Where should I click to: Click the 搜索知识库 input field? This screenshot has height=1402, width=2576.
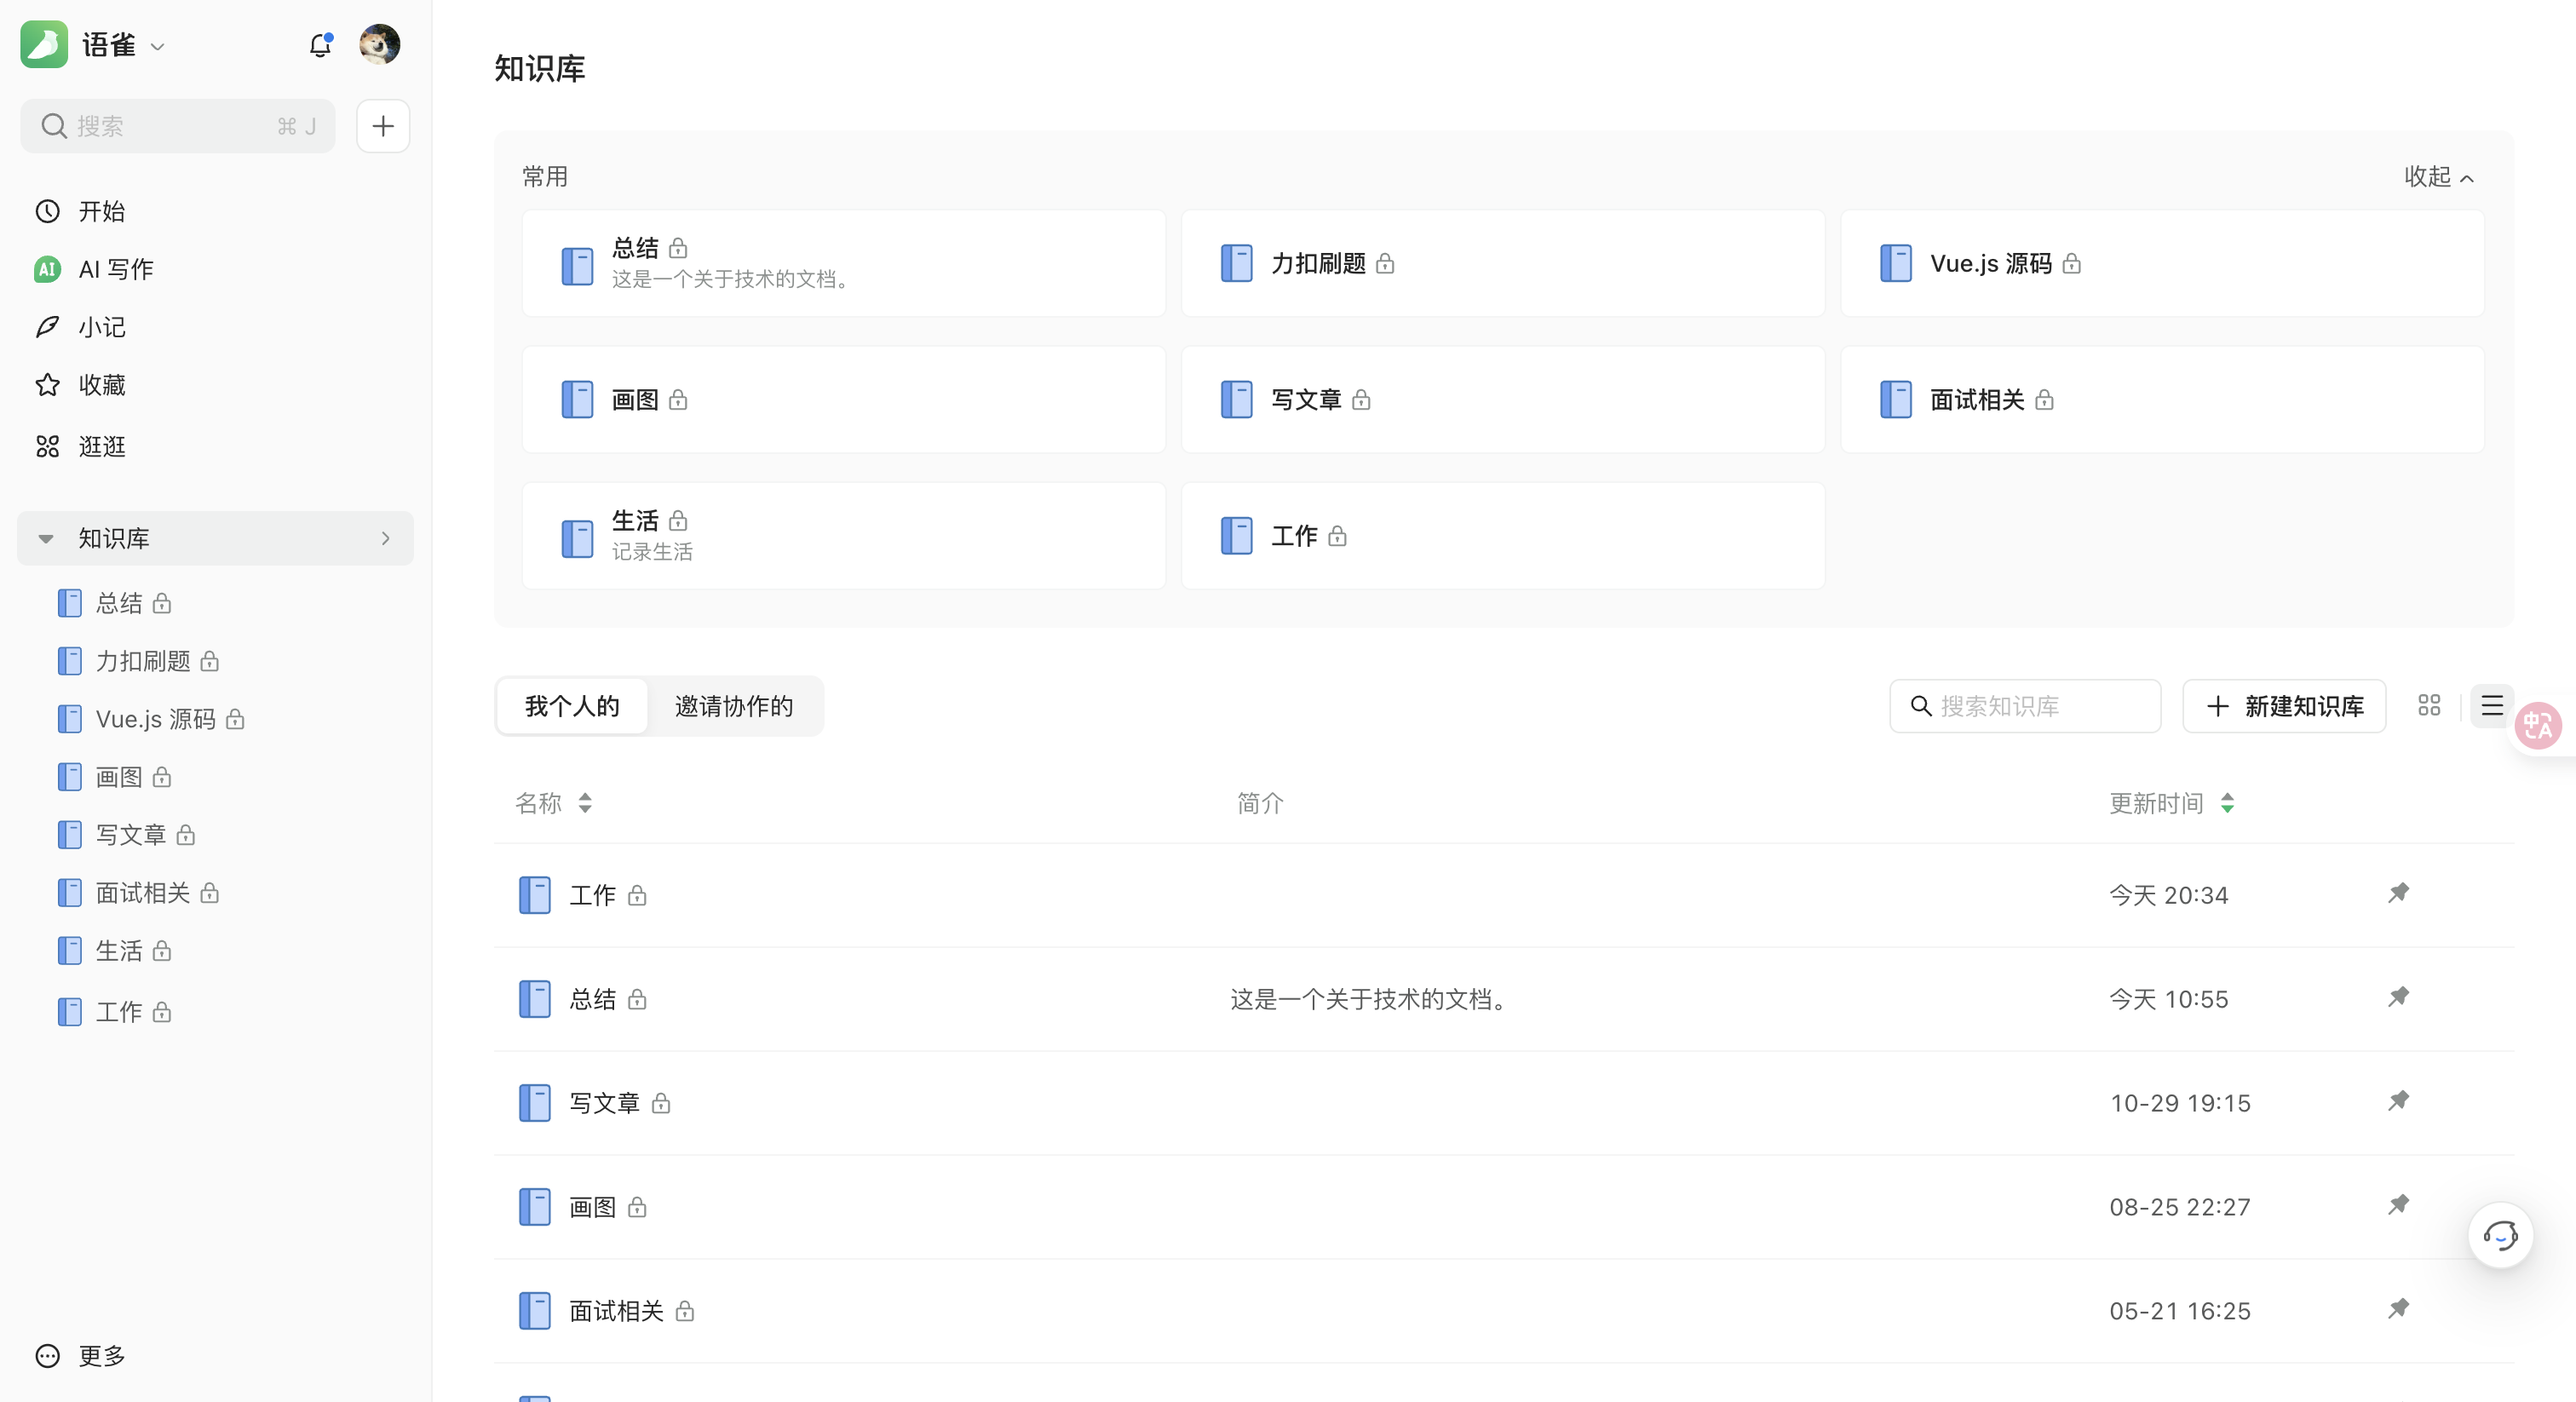coord(2040,706)
